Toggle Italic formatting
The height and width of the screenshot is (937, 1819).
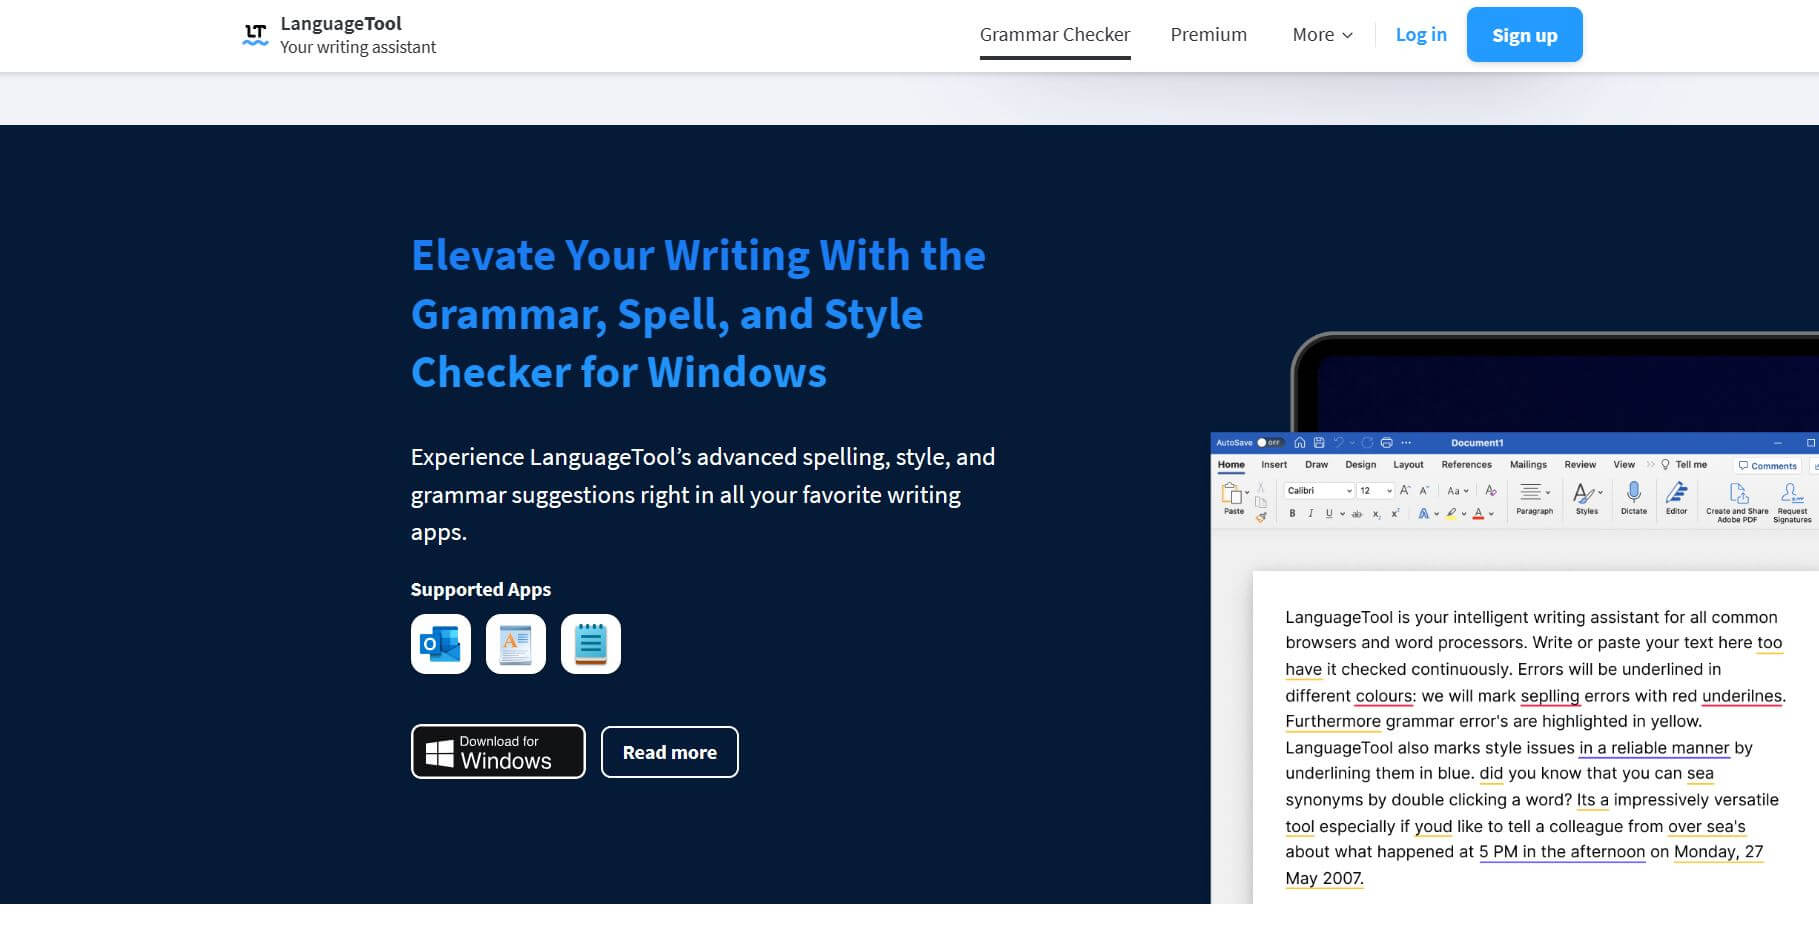pos(1311,514)
